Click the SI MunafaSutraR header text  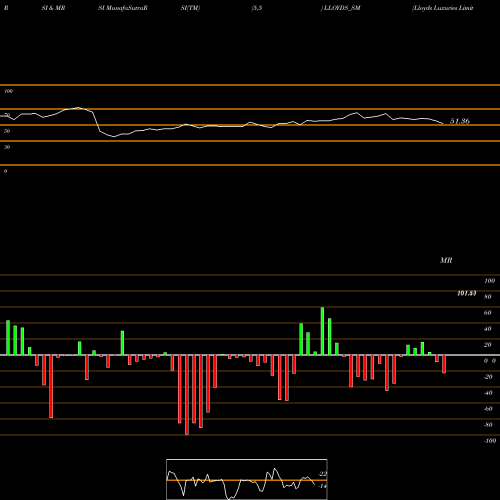pos(123,8)
